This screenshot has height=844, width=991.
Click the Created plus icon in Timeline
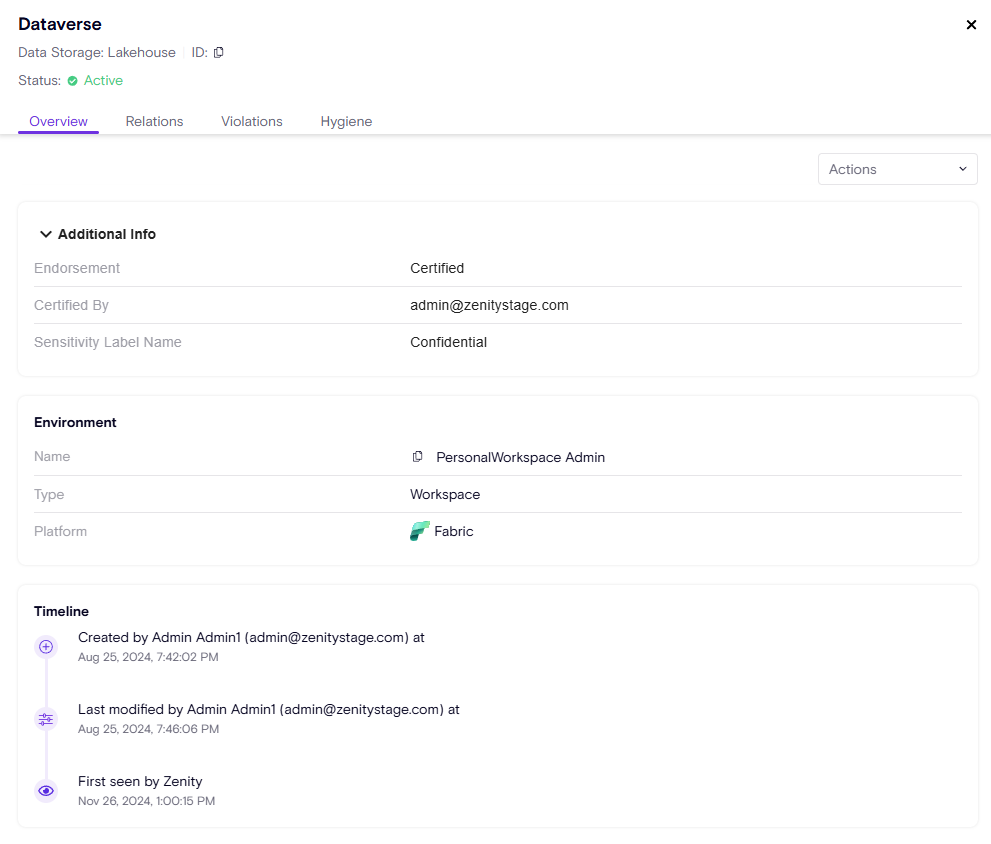[x=46, y=647]
